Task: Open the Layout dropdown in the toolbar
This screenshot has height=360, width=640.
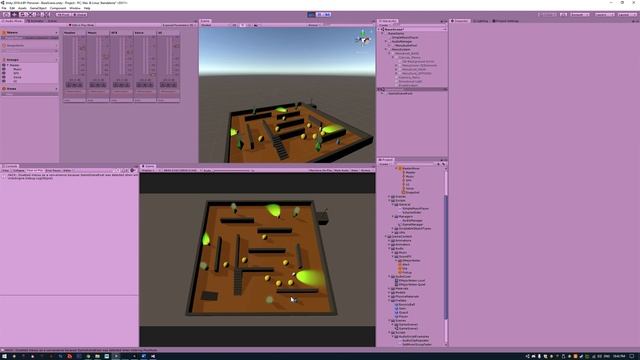Action: click(x=627, y=14)
